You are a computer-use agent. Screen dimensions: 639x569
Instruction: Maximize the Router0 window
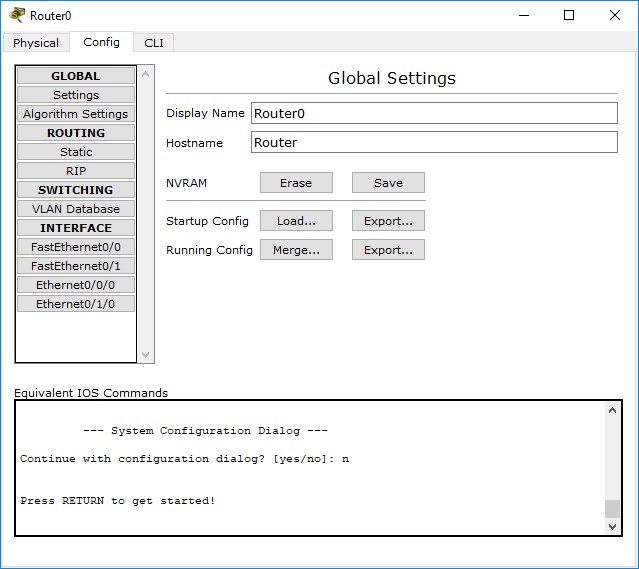(x=569, y=15)
